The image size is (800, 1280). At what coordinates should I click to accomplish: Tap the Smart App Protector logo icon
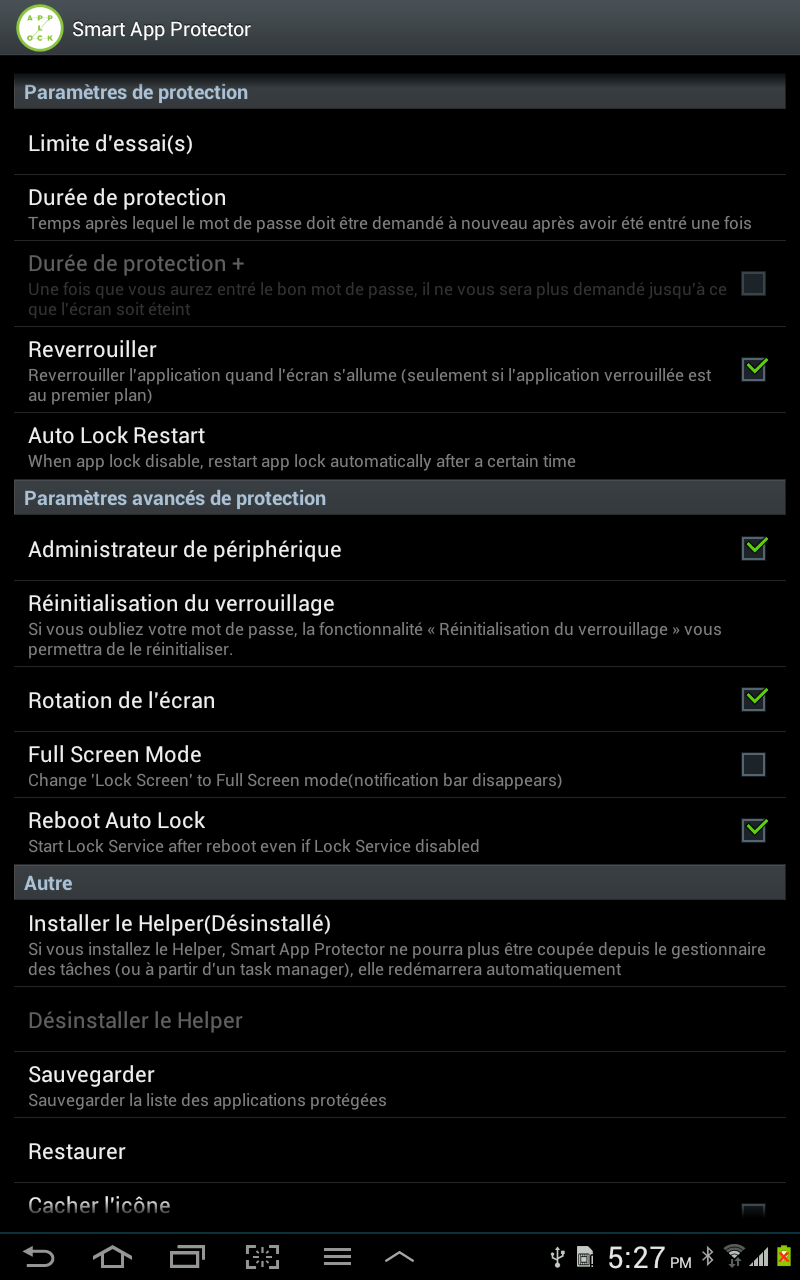click(x=40, y=28)
